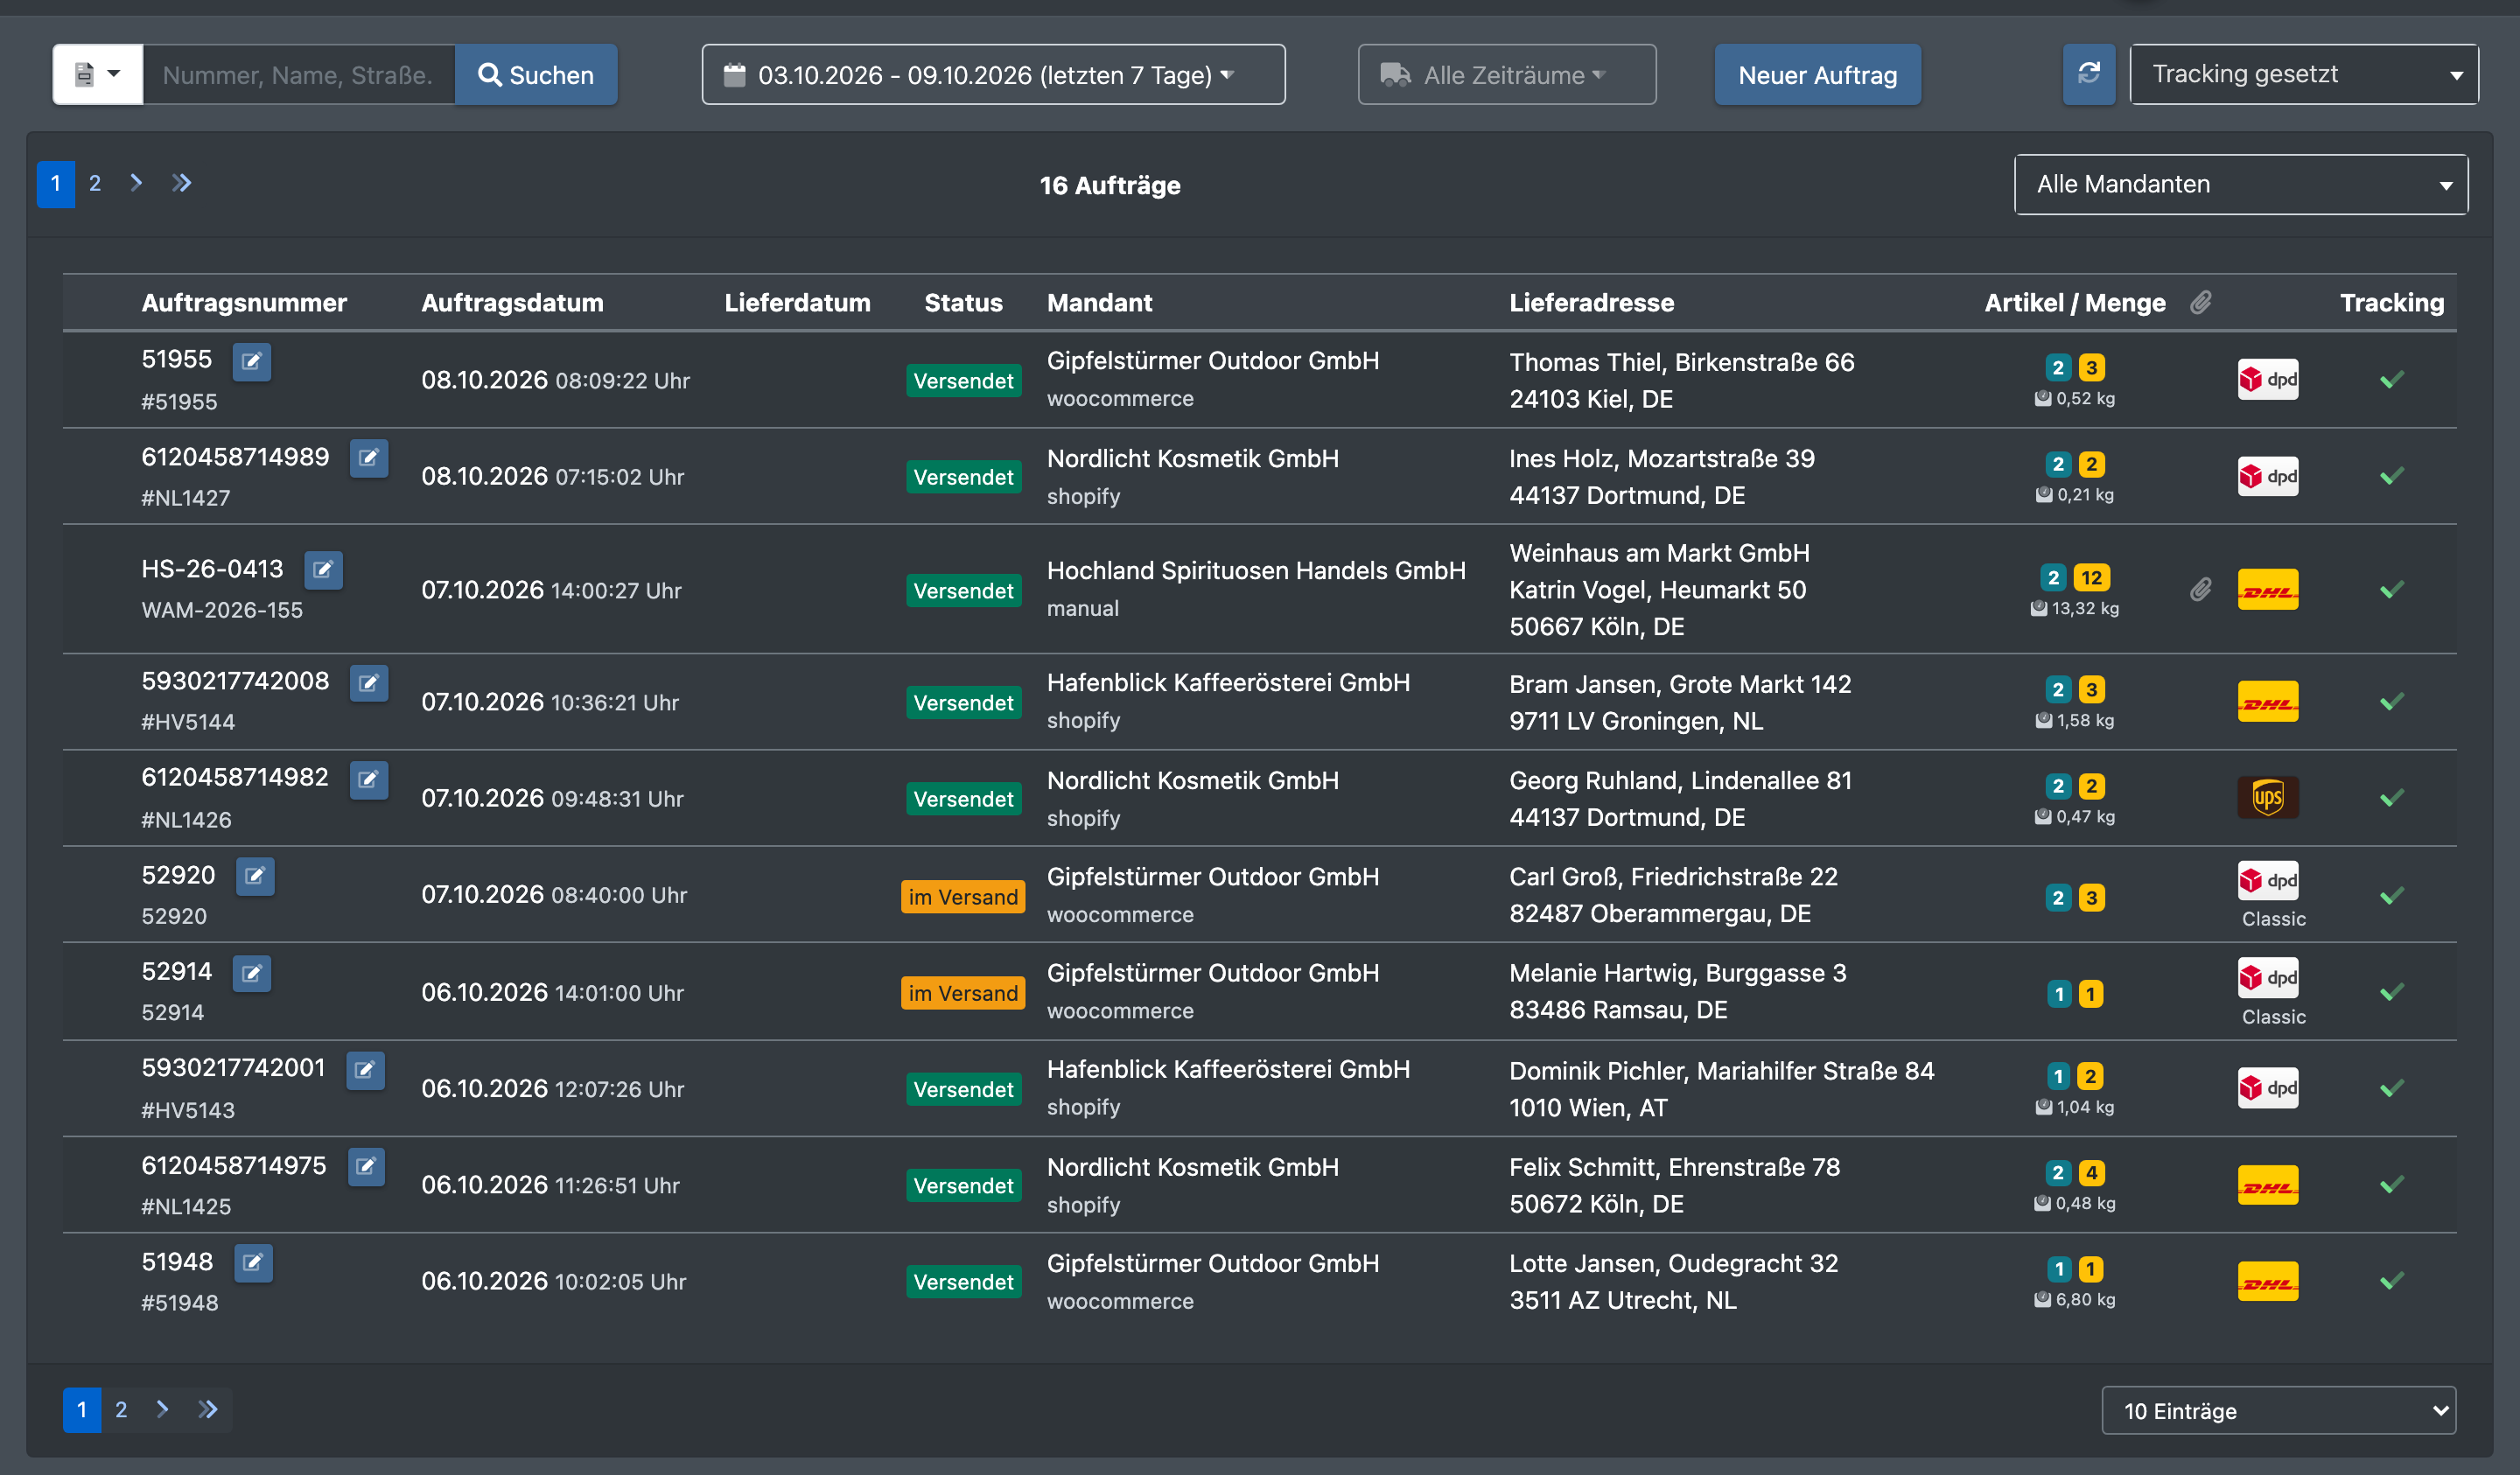
Task: Edit order 52914 using pencil icon
Action: (x=252, y=972)
